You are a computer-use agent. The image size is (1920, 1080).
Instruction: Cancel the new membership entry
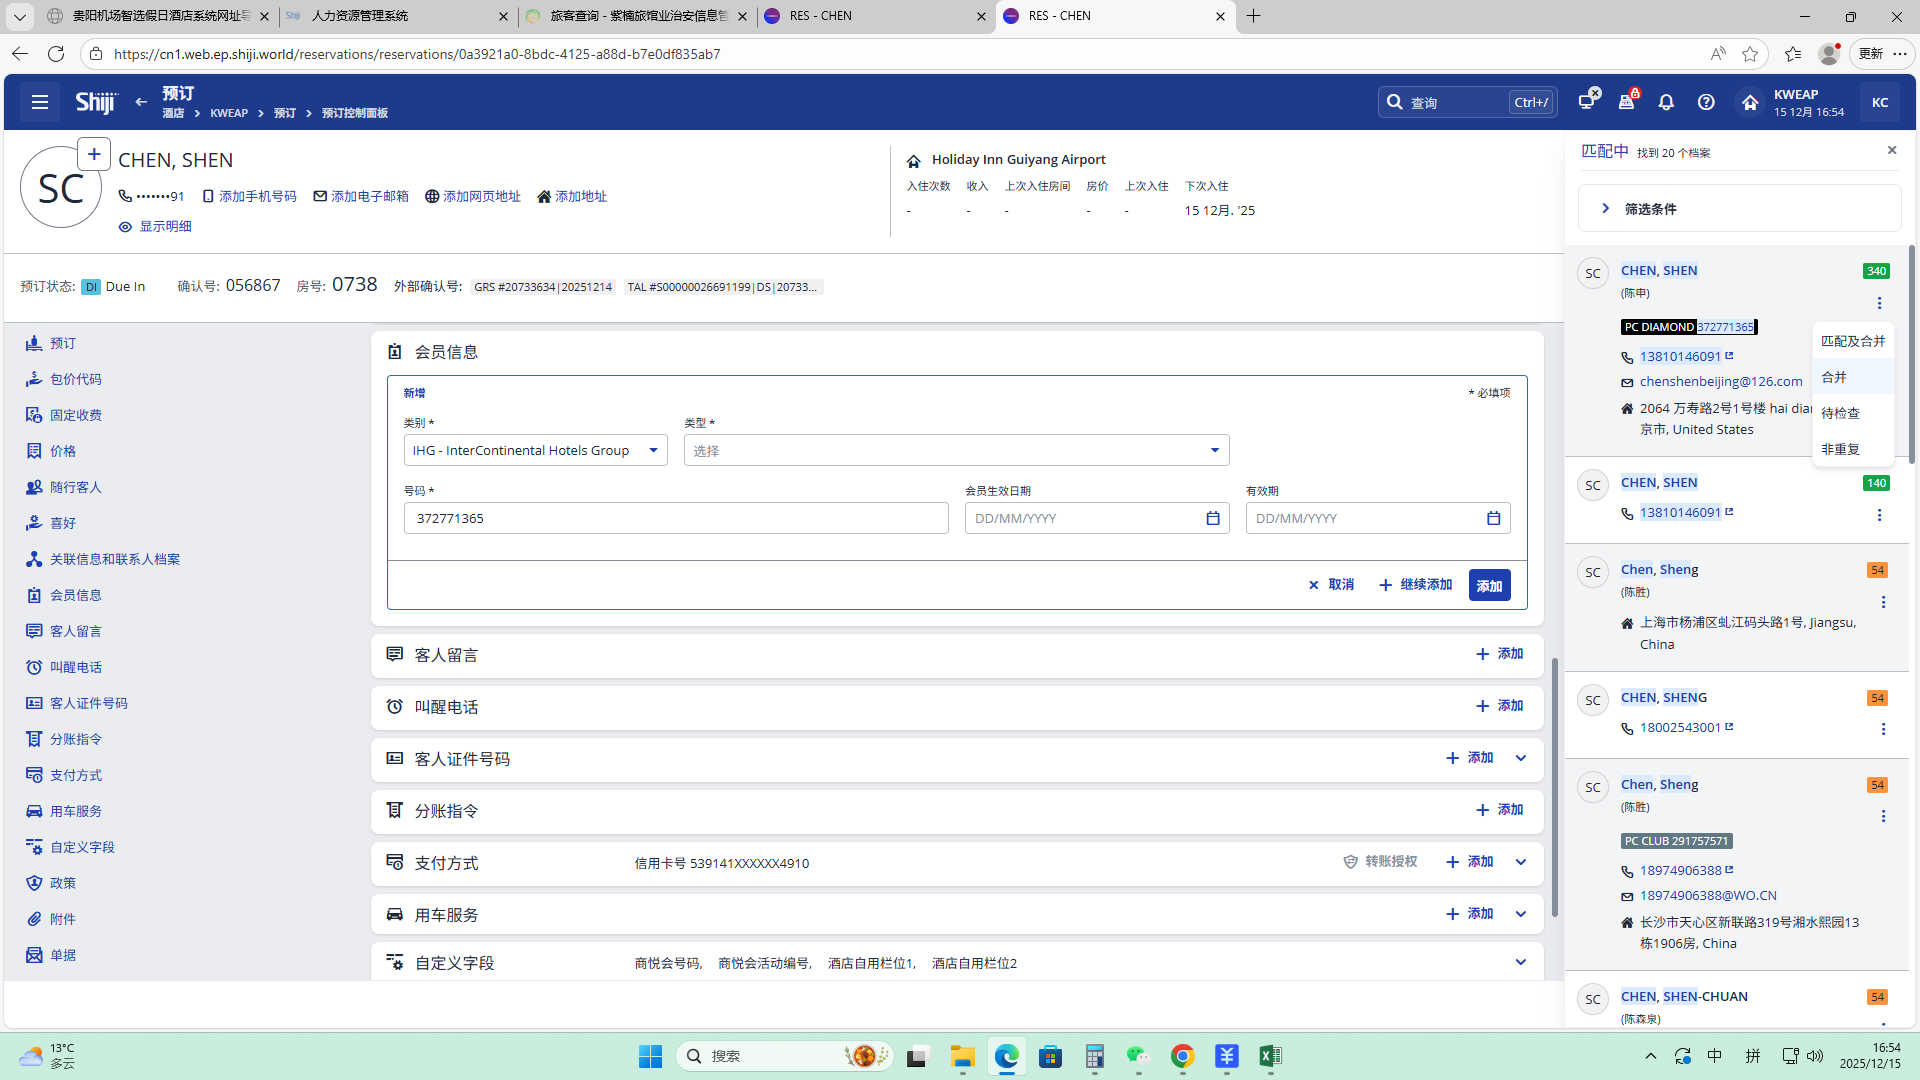click(x=1331, y=585)
